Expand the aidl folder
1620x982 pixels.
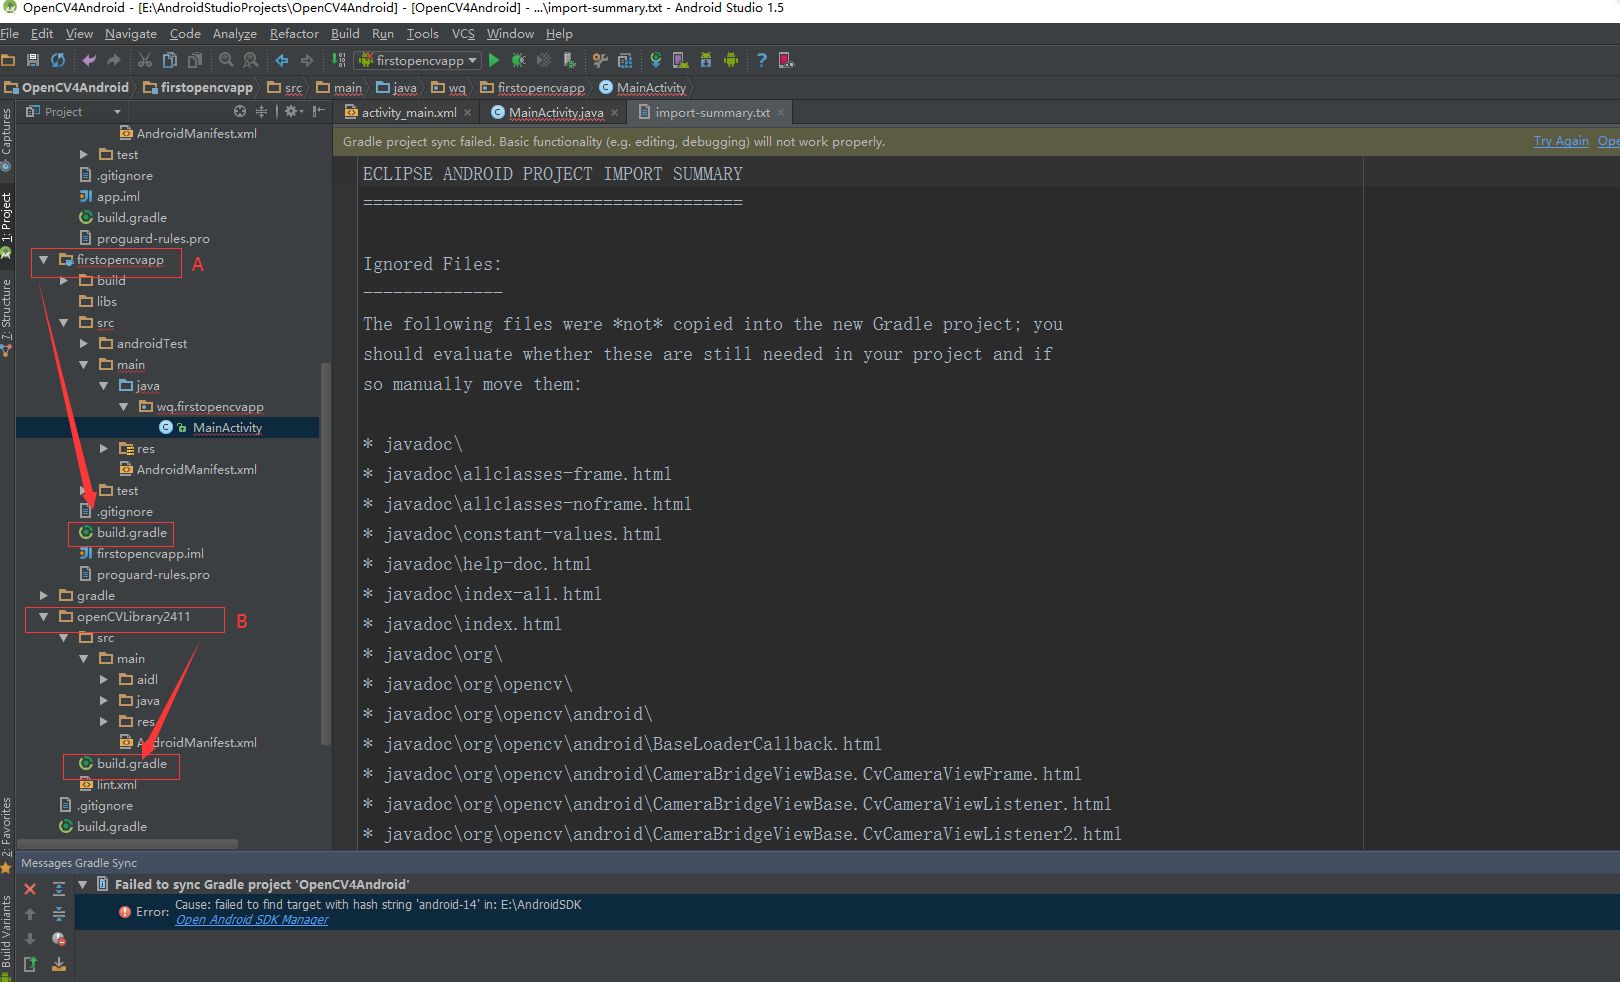[103, 680]
